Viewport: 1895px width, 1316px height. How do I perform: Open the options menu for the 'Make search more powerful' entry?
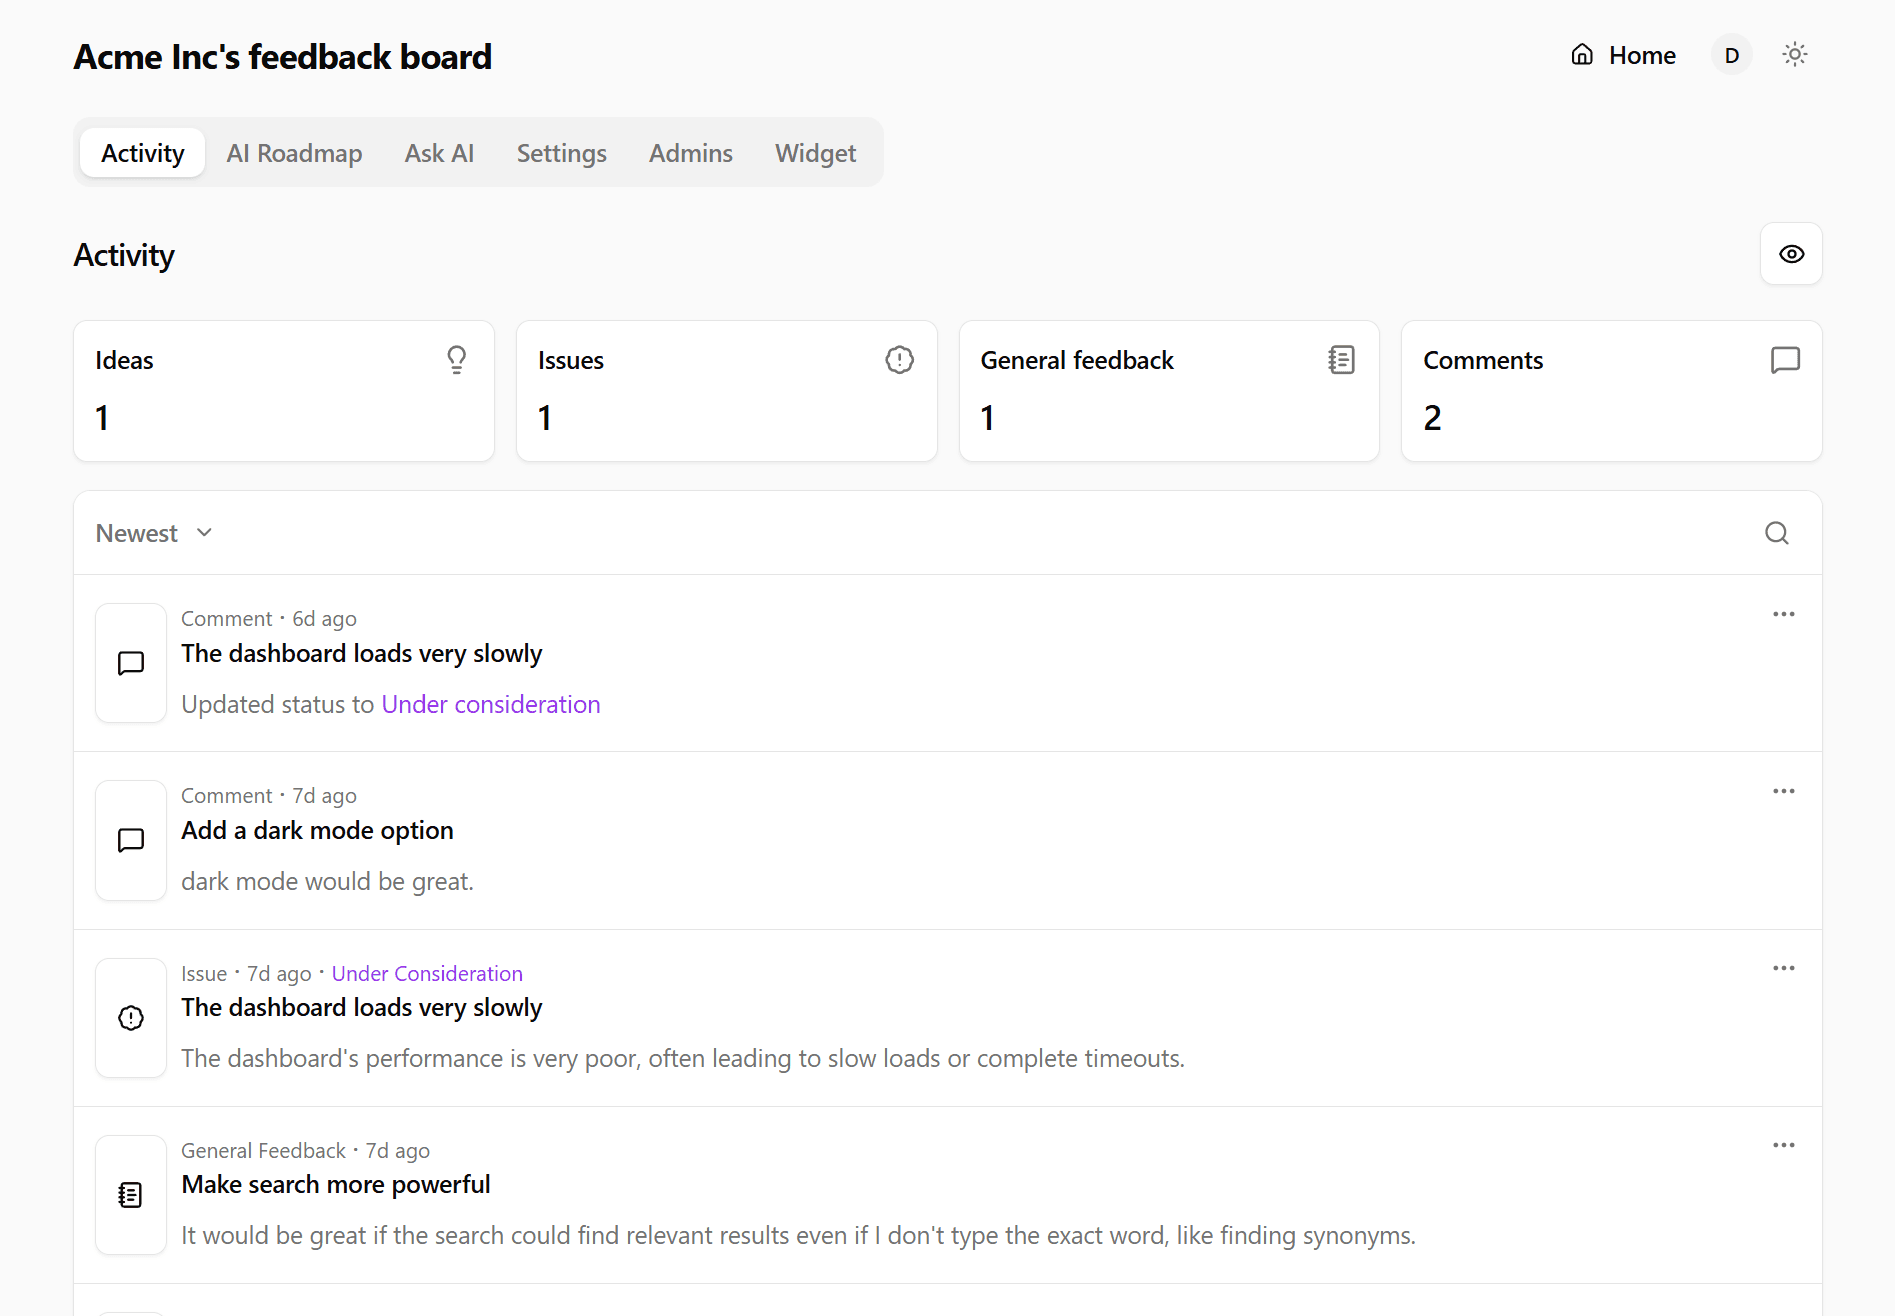click(1783, 1144)
